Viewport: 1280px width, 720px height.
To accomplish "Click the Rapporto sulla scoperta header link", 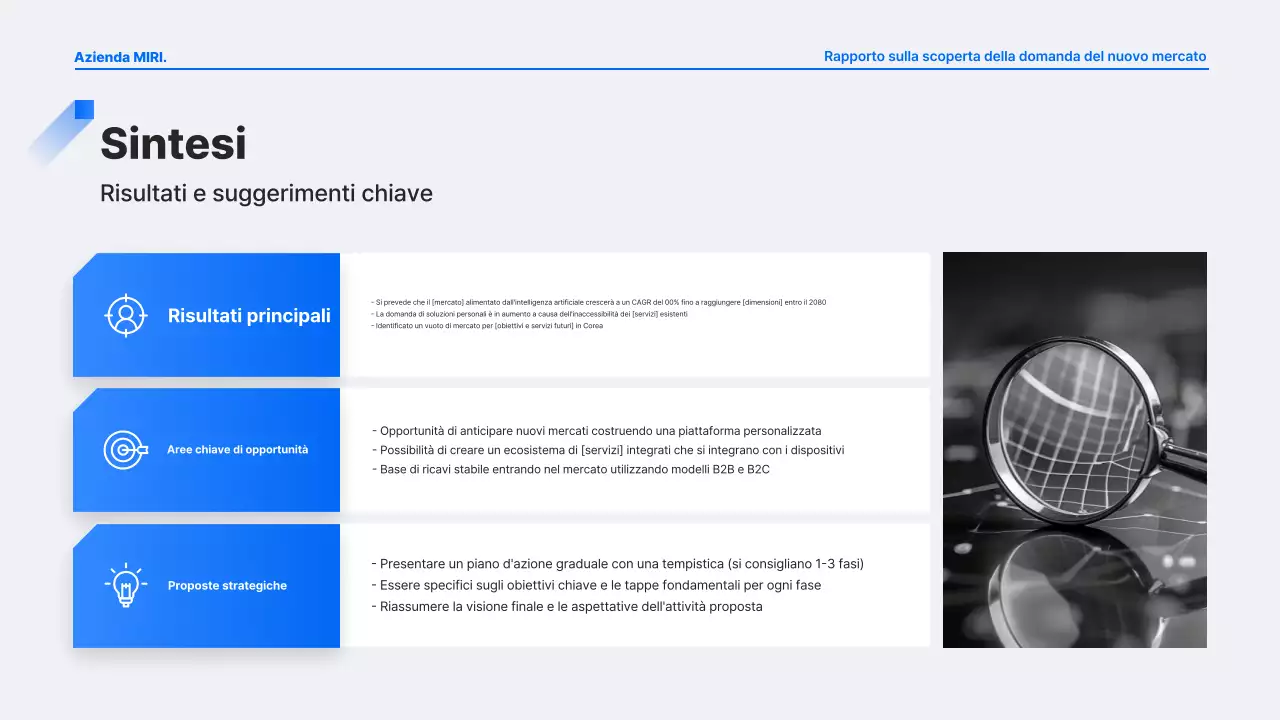I will (1014, 56).
